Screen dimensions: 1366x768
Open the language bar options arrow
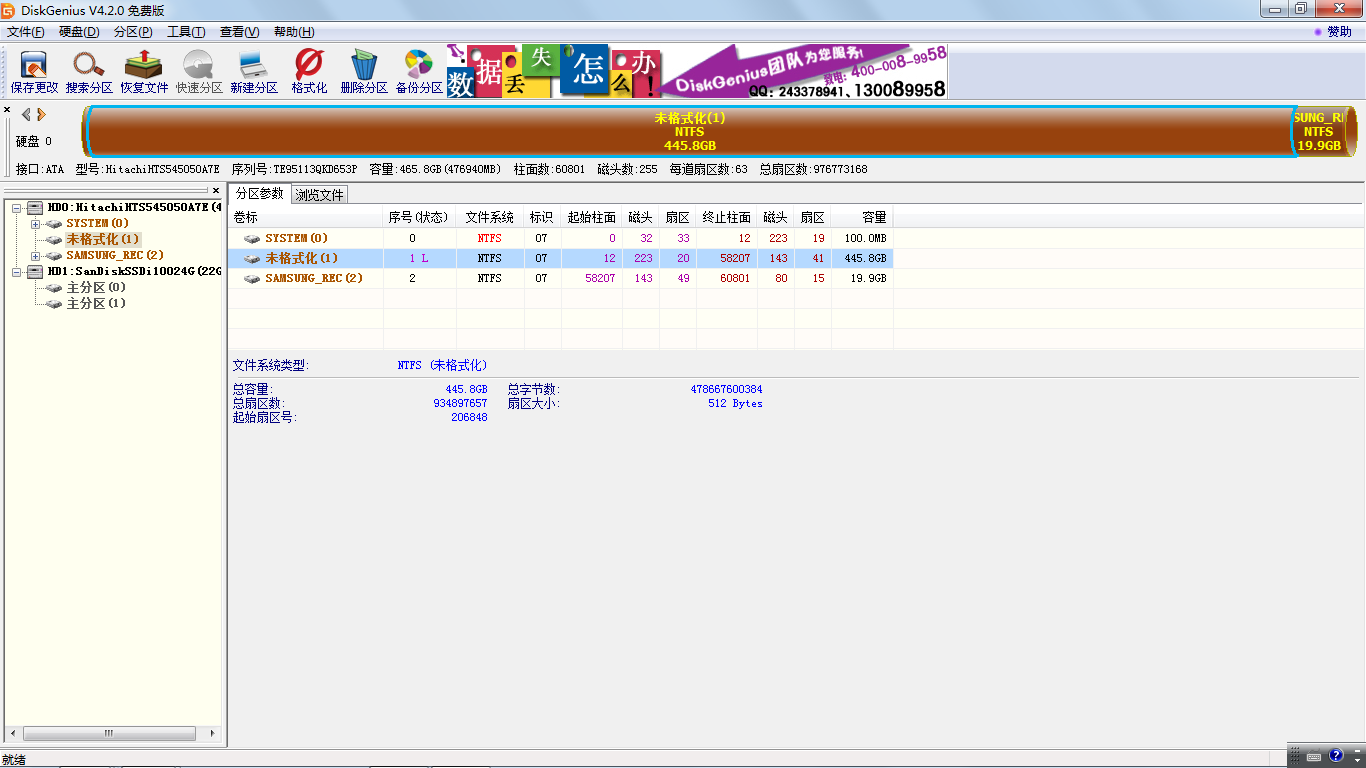(x=1355, y=762)
